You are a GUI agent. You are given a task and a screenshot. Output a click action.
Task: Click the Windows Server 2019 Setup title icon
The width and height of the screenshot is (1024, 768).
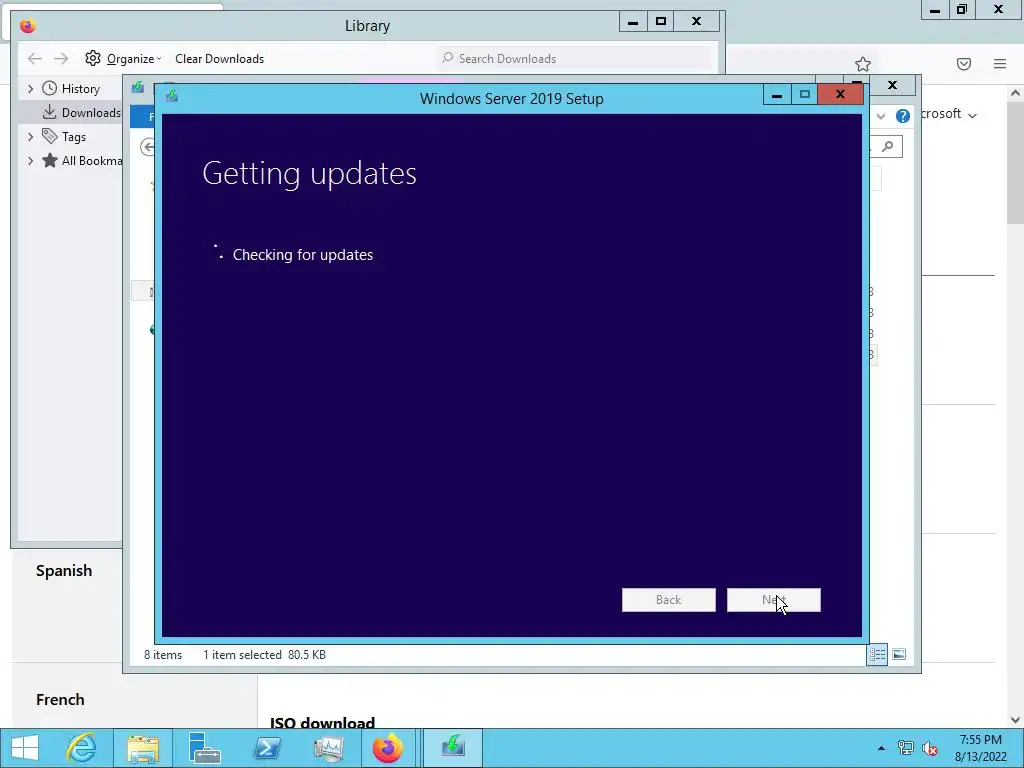coord(172,97)
